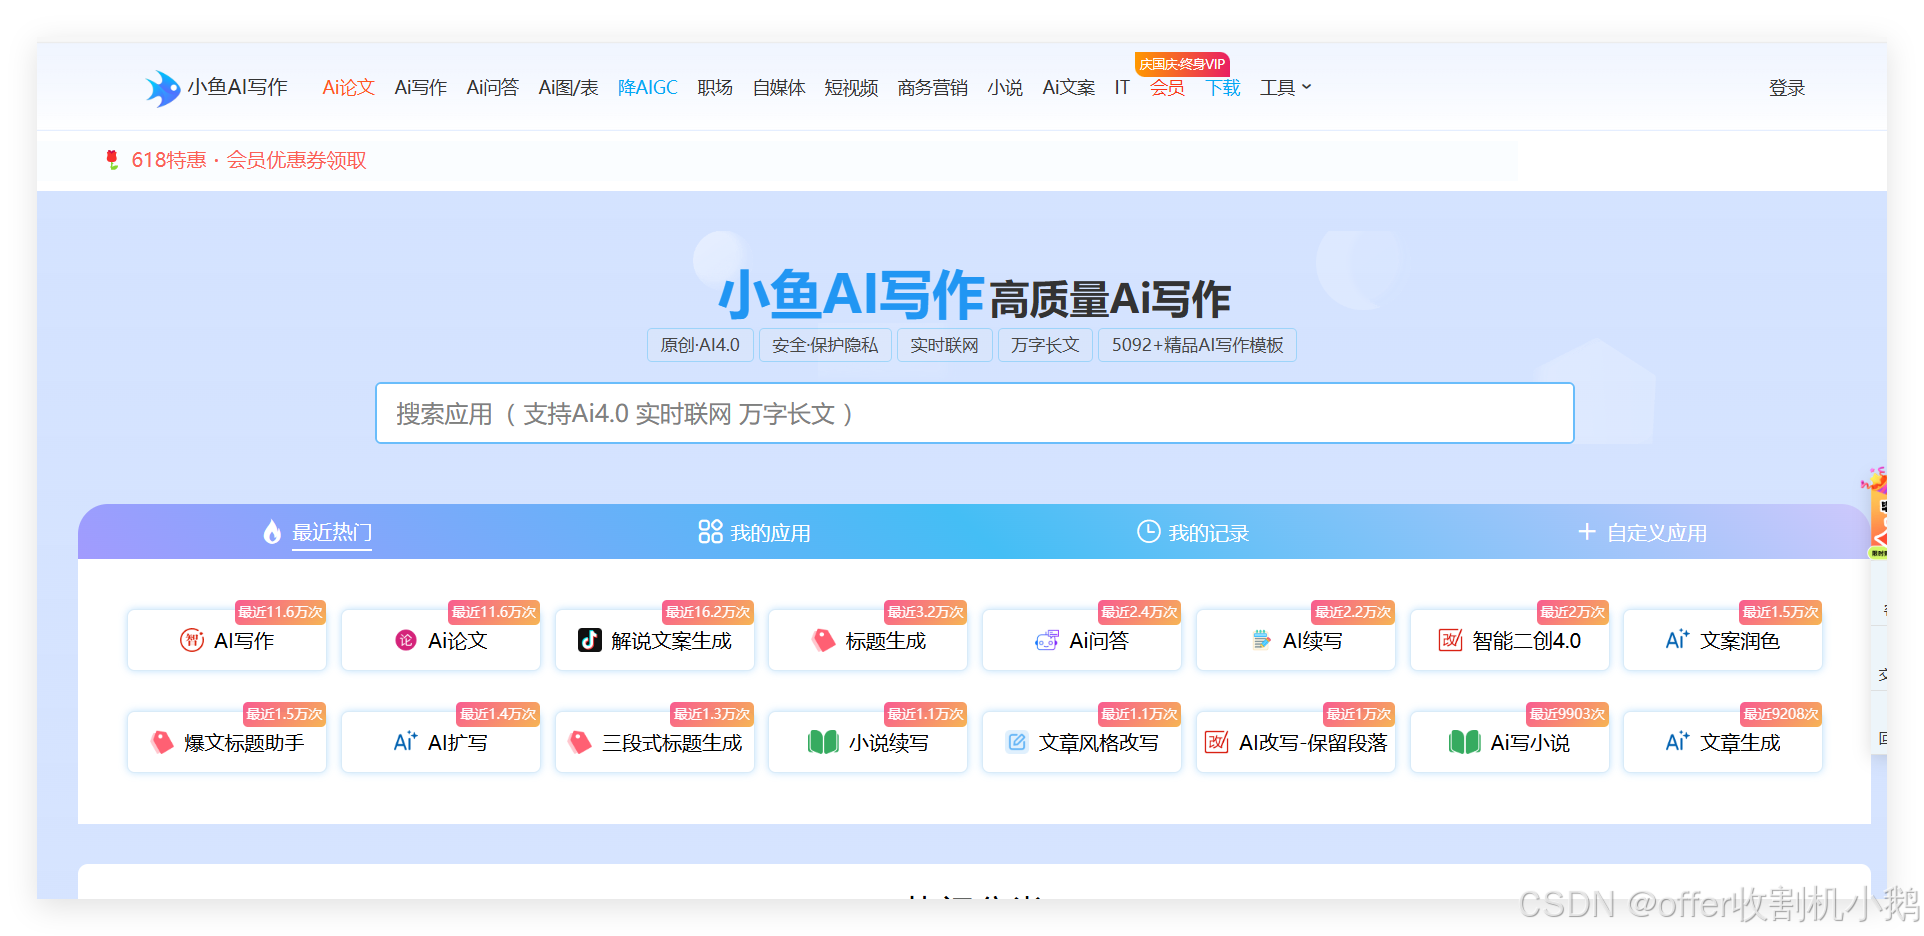
Task: Click the grid icon beside 我的应用
Action: 710,532
